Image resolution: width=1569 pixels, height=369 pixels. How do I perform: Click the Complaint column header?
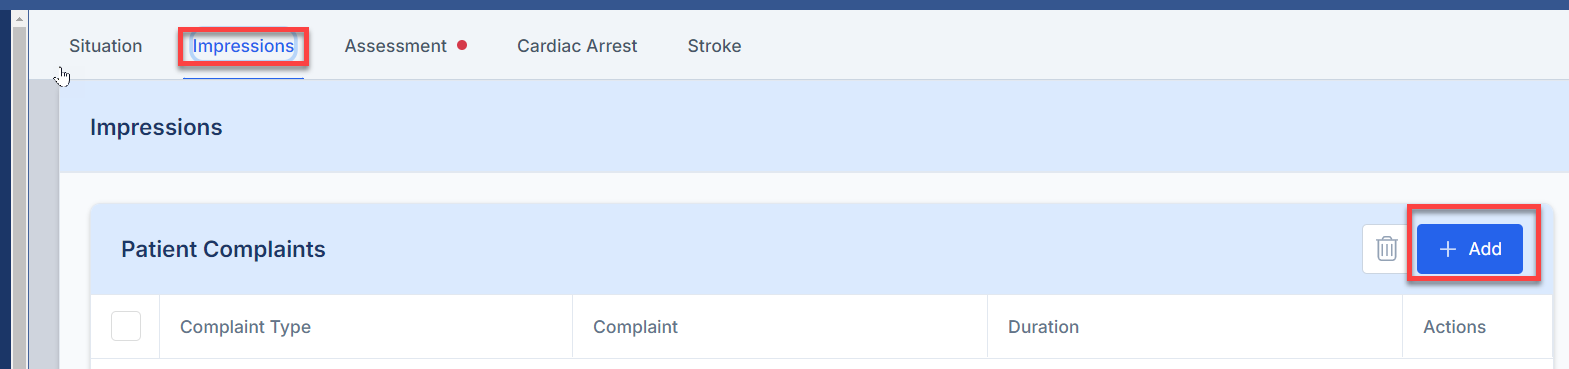point(635,327)
